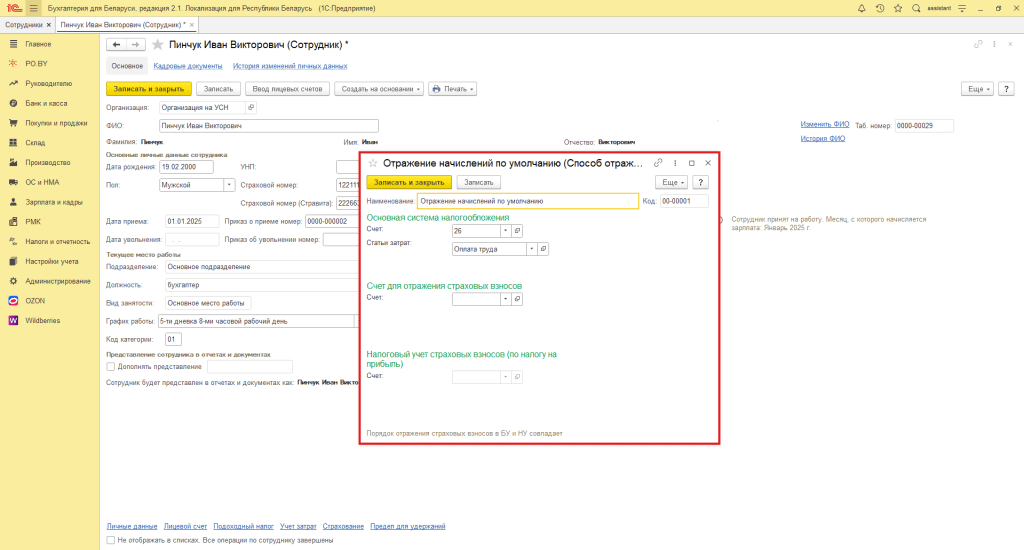
Task: Click Таб. номер field
Action: click(x=924, y=125)
